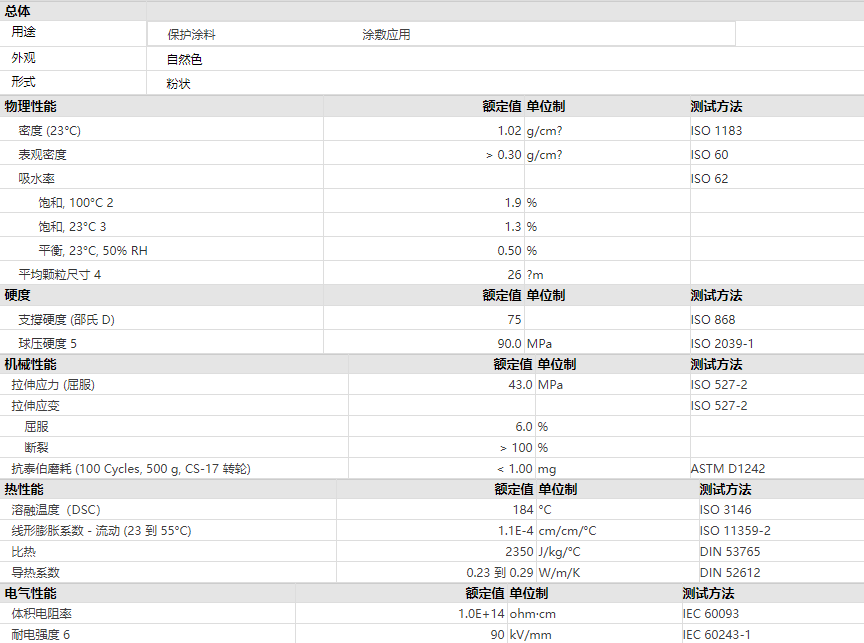This screenshot has height=643, width=864.
Task: Click the 机械性能 section header
Action: point(30,364)
